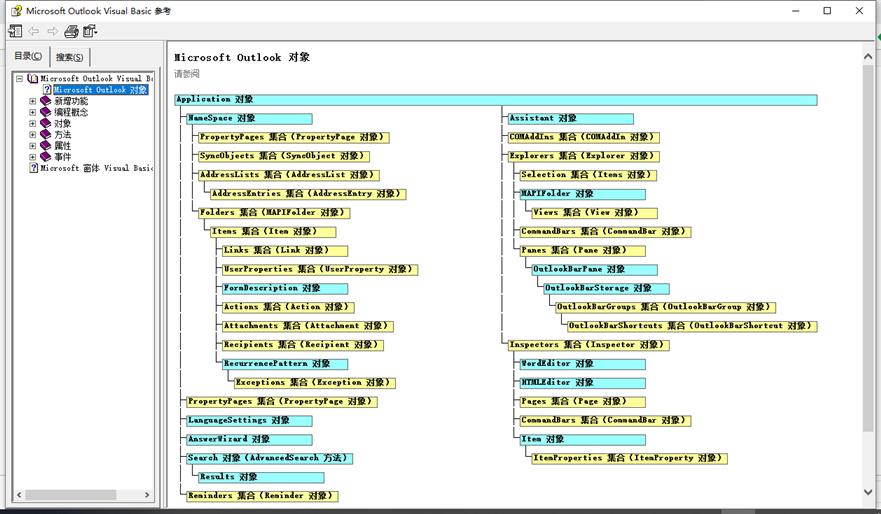The height and width of the screenshot is (514, 881).
Task: Open the SyncObjects 集合 topic
Action: tap(284, 156)
